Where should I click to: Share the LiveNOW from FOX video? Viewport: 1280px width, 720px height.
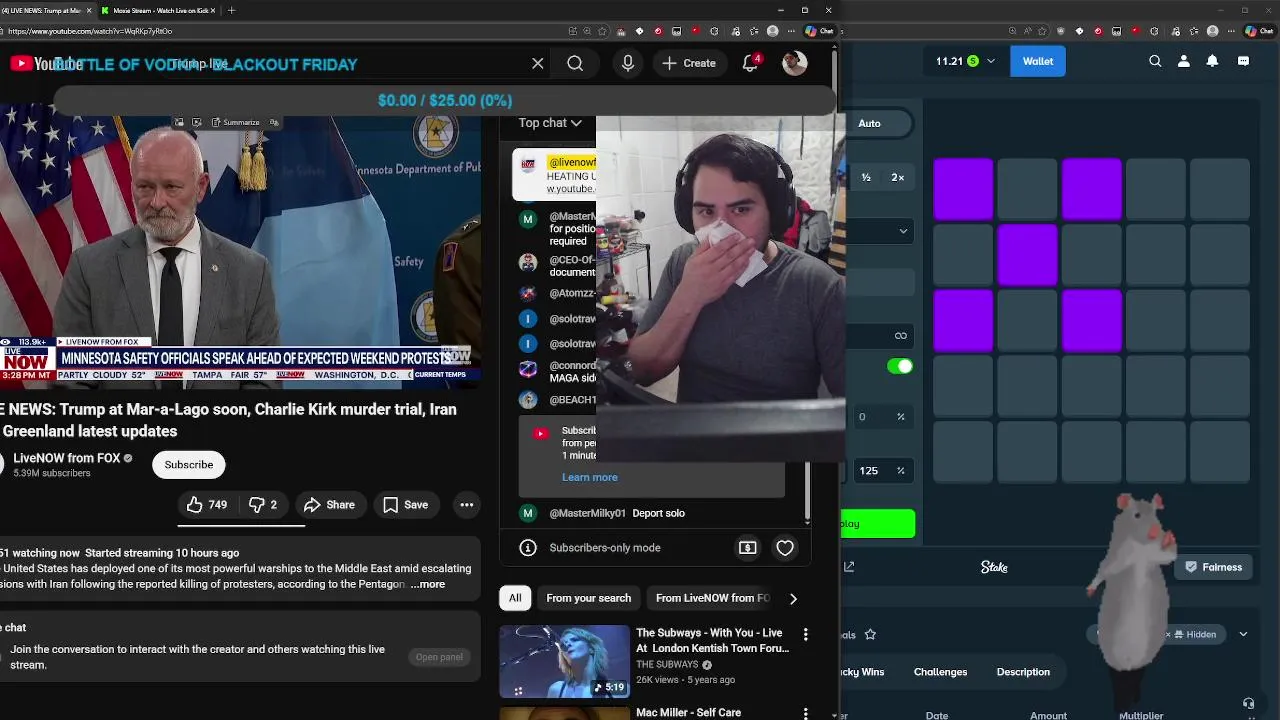[x=329, y=505]
